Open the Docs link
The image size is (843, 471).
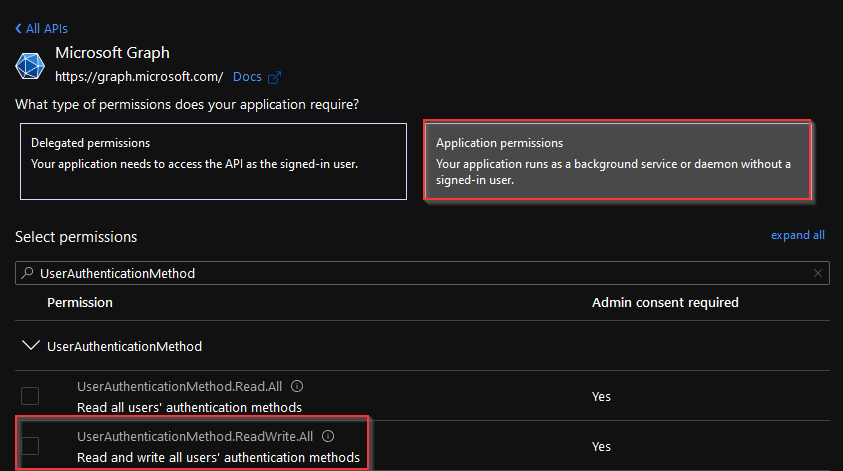tap(247, 77)
